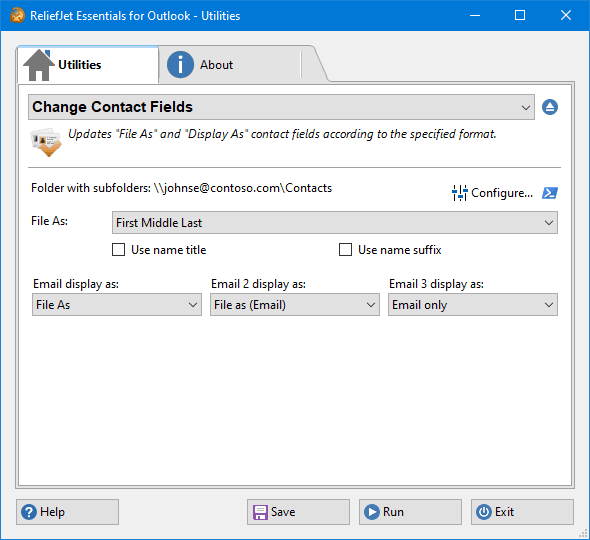Image resolution: width=590 pixels, height=540 pixels.
Task: Select the Utilities tab
Action: [x=88, y=65]
